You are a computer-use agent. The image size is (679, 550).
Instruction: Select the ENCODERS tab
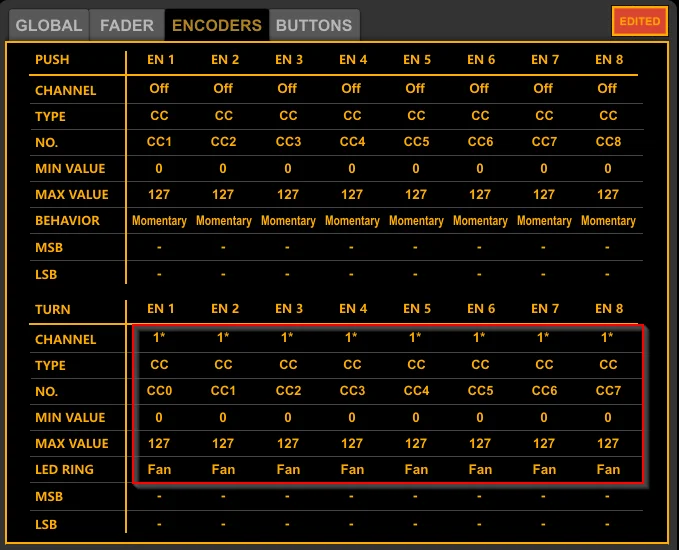pyautogui.click(x=217, y=25)
